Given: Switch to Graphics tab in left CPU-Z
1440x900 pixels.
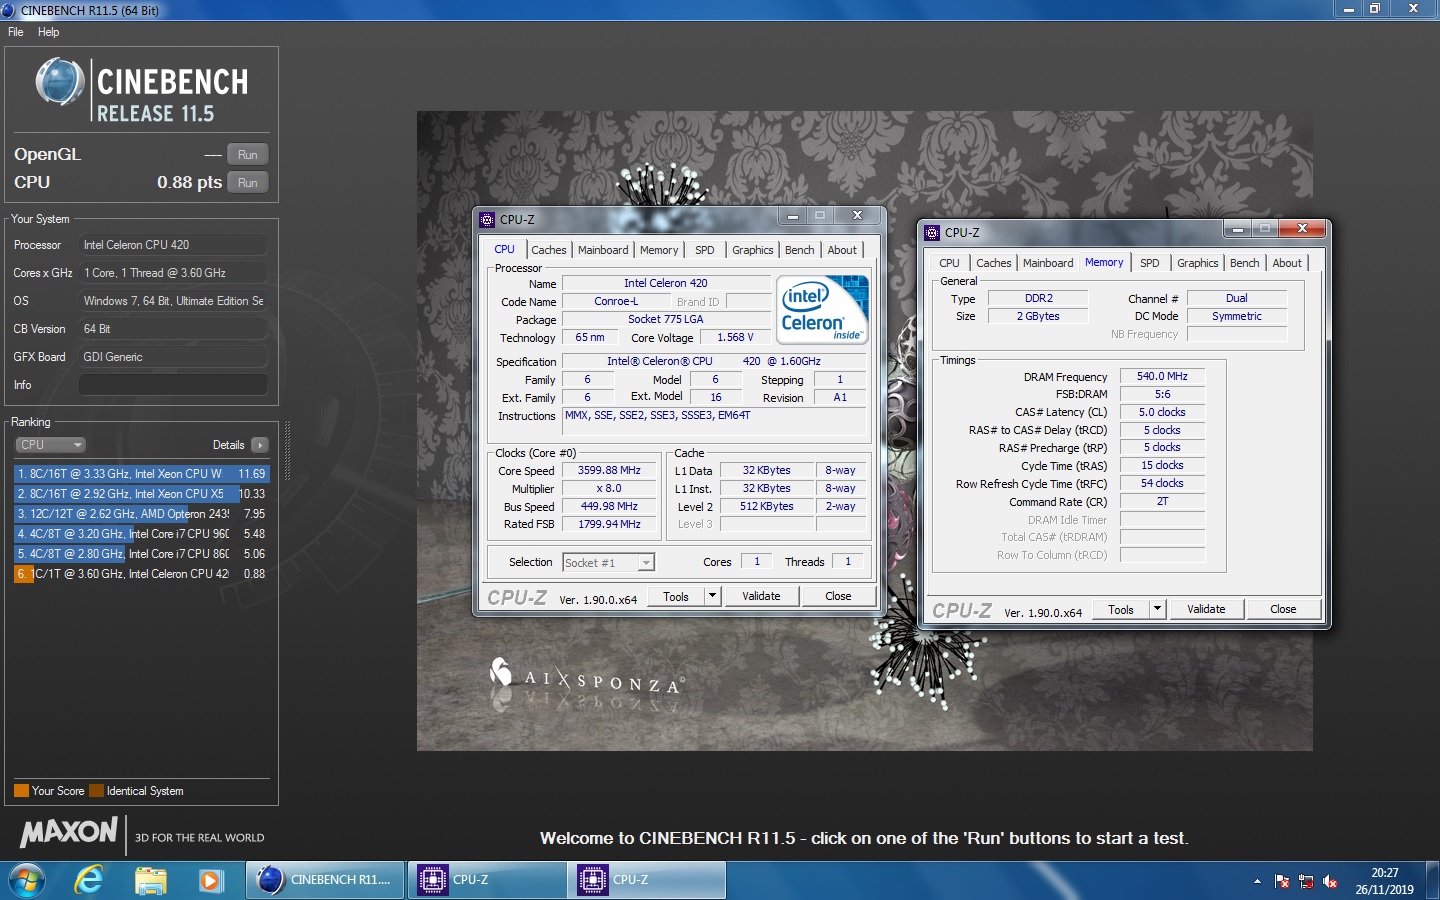Looking at the screenshot, I should 753,250.
